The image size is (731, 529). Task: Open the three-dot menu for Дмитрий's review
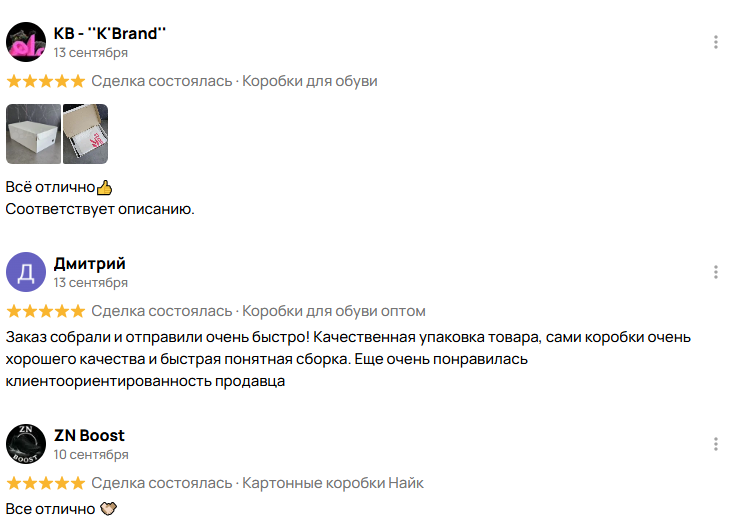coord(715,272)
